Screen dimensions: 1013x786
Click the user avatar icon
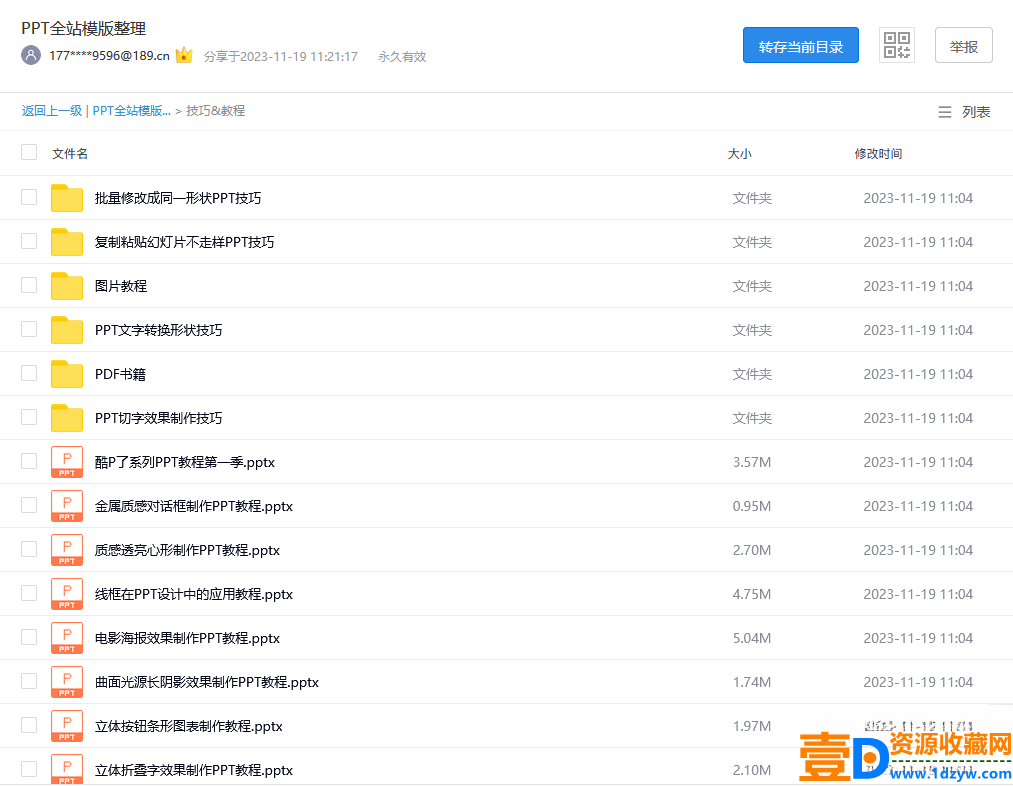tap(31, 56)
